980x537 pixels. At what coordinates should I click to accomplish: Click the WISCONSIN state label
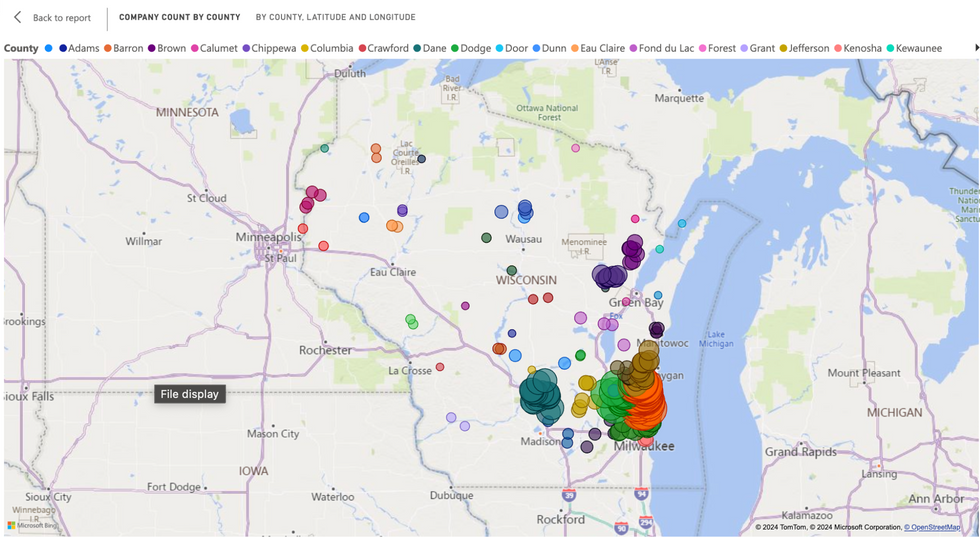(526, 281)
